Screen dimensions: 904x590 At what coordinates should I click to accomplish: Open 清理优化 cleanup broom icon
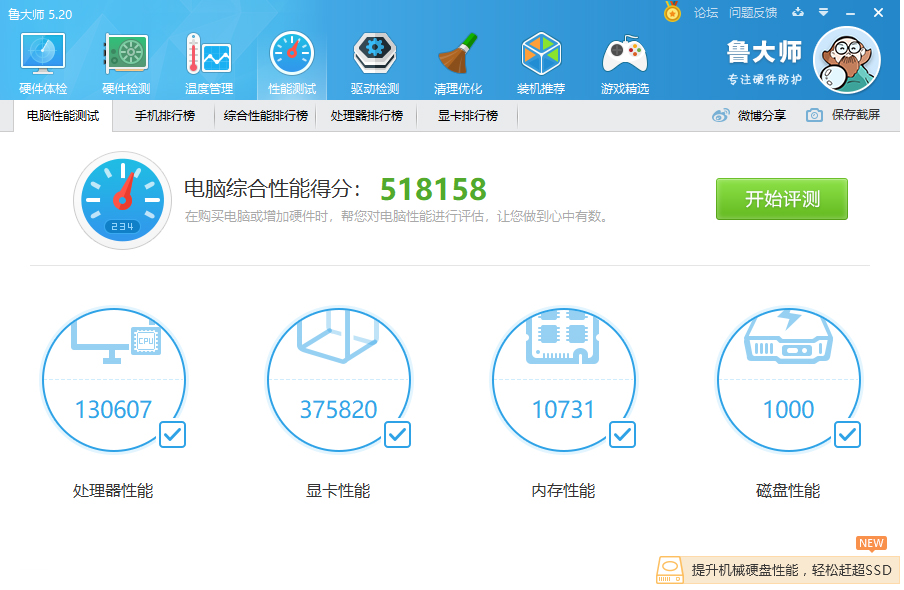pos(458,63)
